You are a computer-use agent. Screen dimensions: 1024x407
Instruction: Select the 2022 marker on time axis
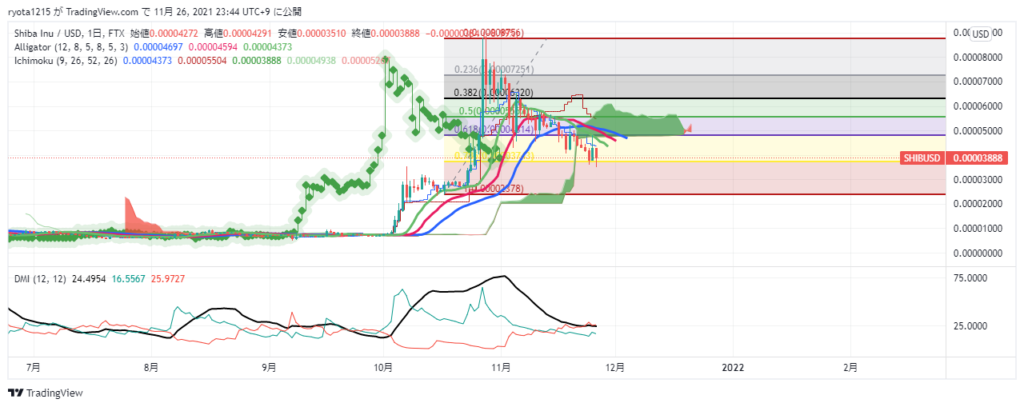click(x=733, y=367)
